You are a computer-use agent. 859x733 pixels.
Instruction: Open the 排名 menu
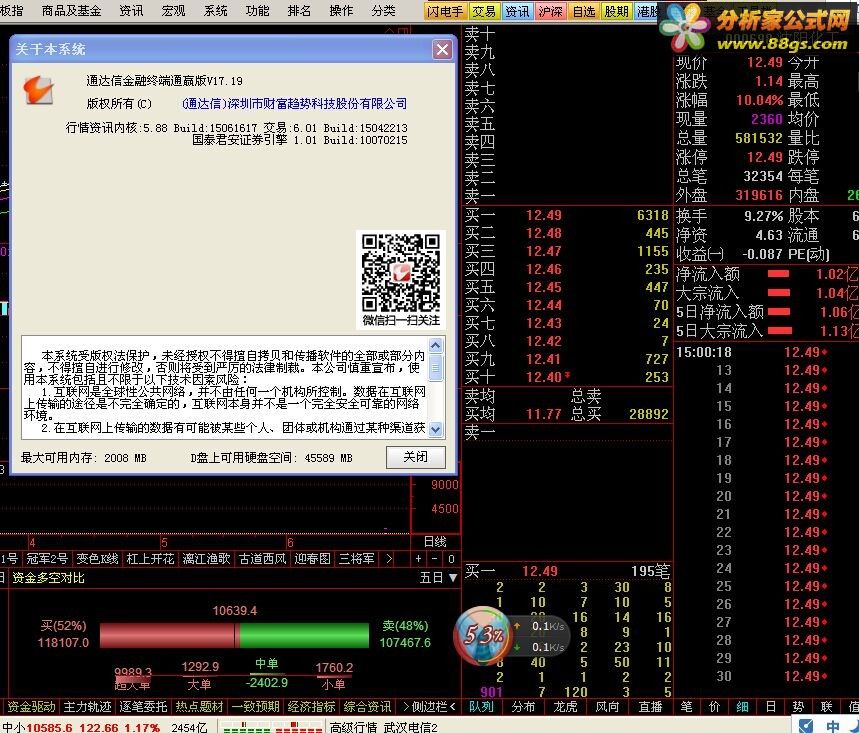(x=299, y=10)
